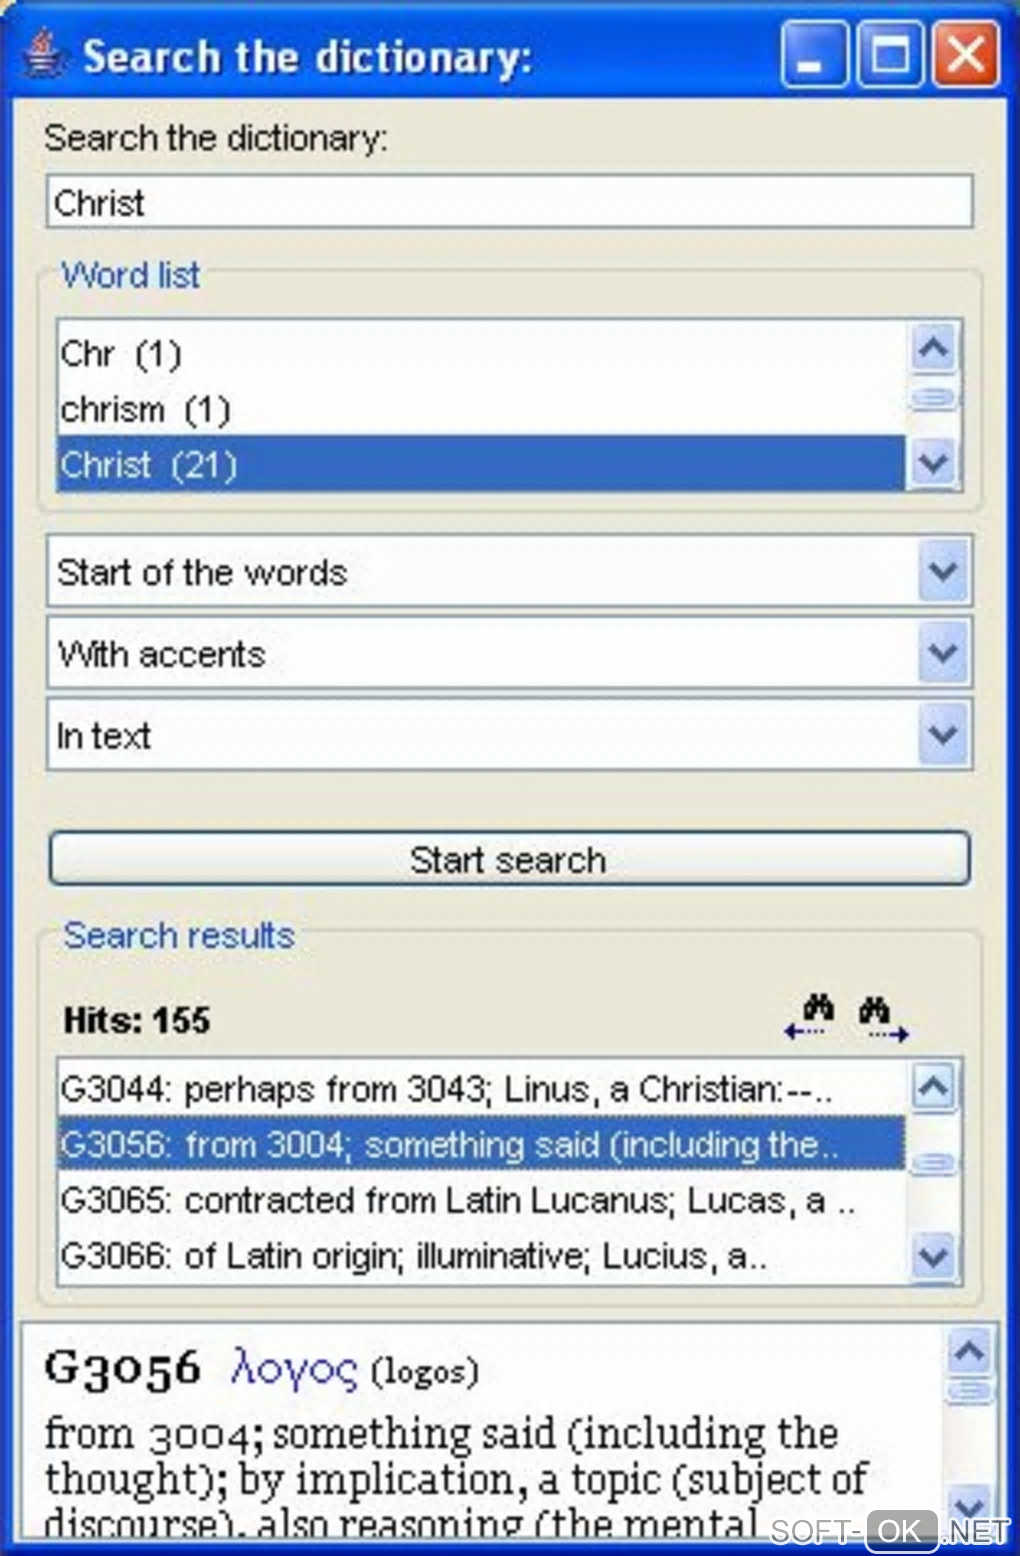Open the 'In text' dropdown
Screen dimensions: 1020x1556
coord(944,736)
